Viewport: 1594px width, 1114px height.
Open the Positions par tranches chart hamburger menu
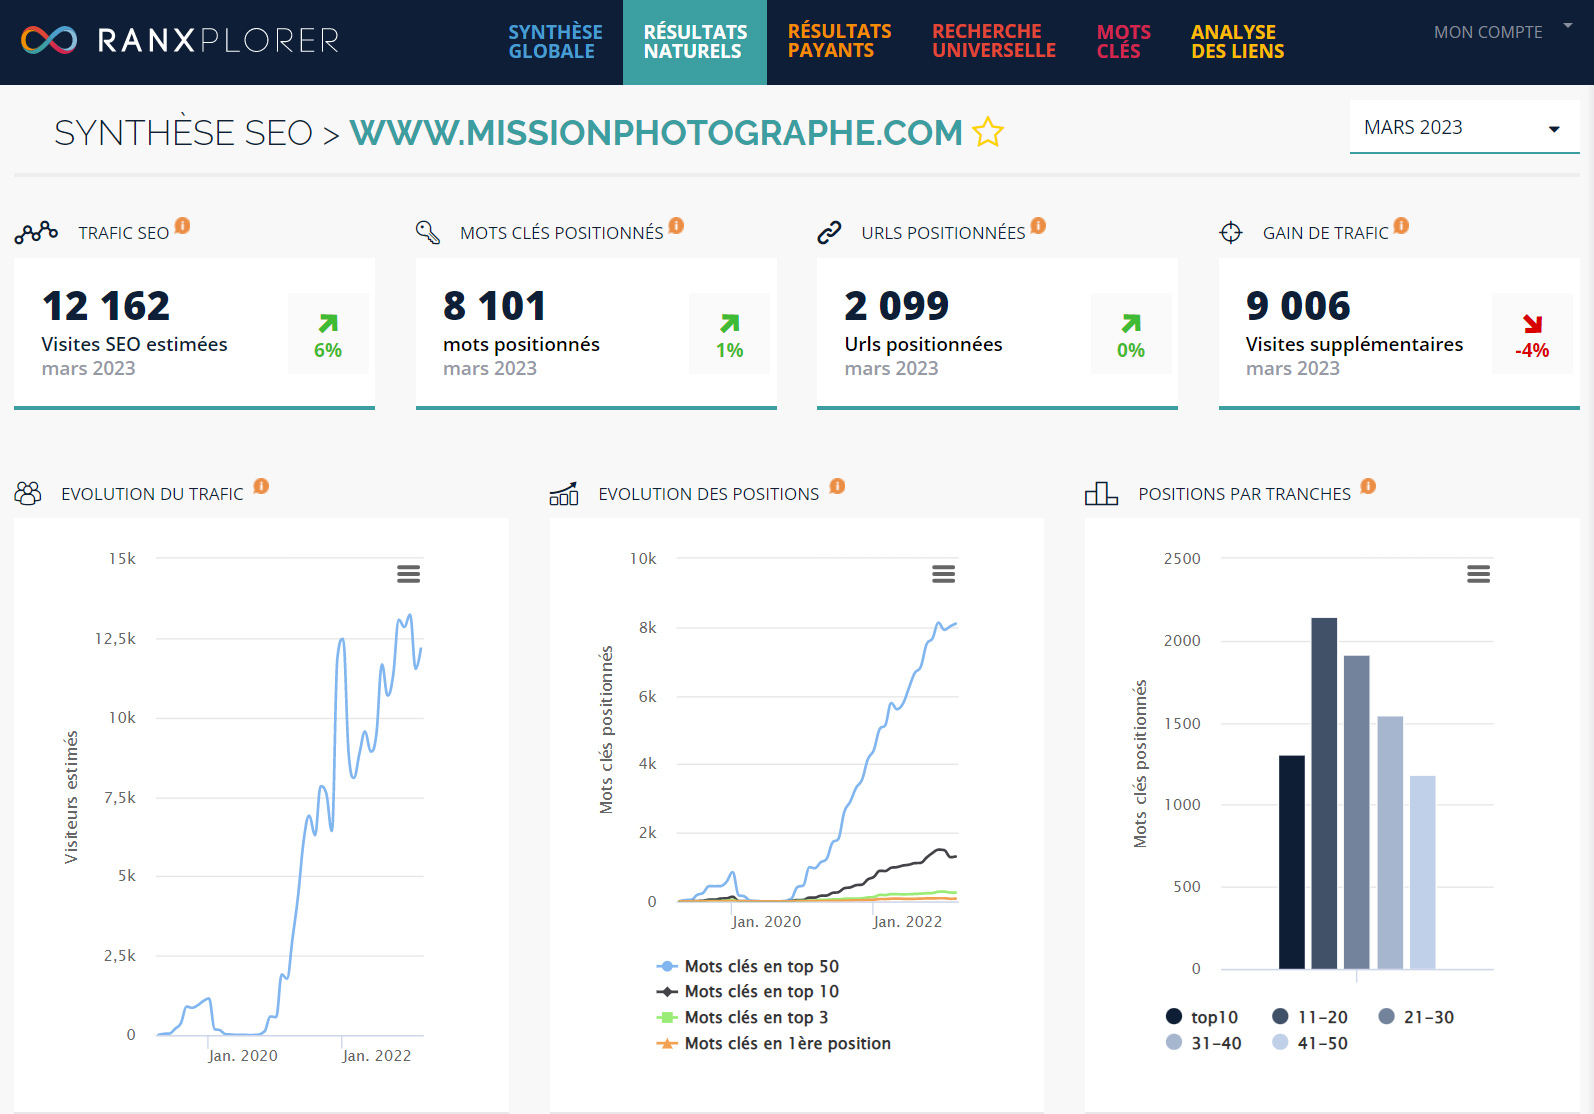(x=1478, y=574)
